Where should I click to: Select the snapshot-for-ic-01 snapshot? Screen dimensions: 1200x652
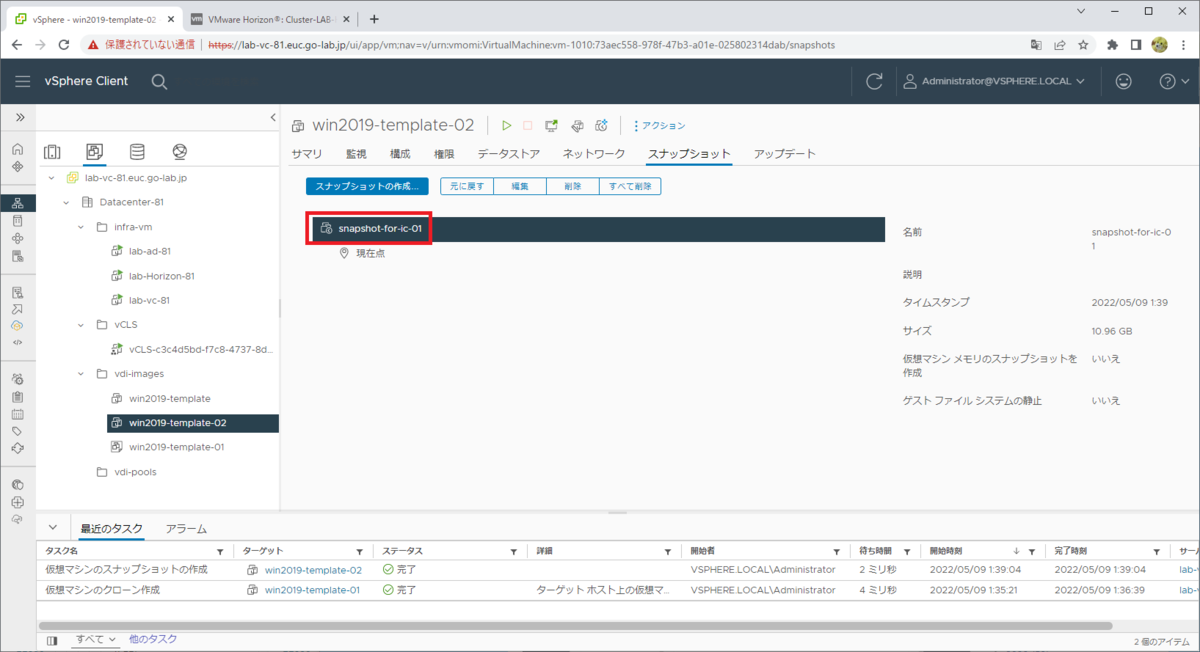598,229
